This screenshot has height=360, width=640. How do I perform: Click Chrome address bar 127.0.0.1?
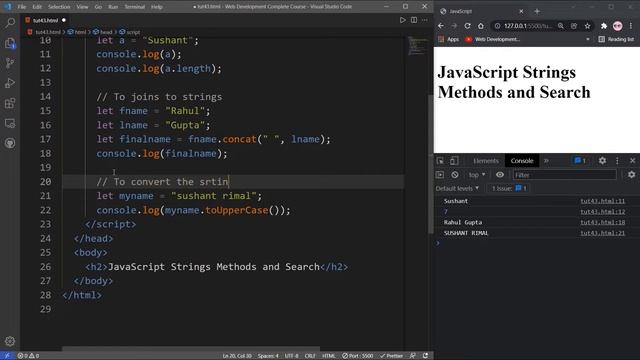click(527, 26)
